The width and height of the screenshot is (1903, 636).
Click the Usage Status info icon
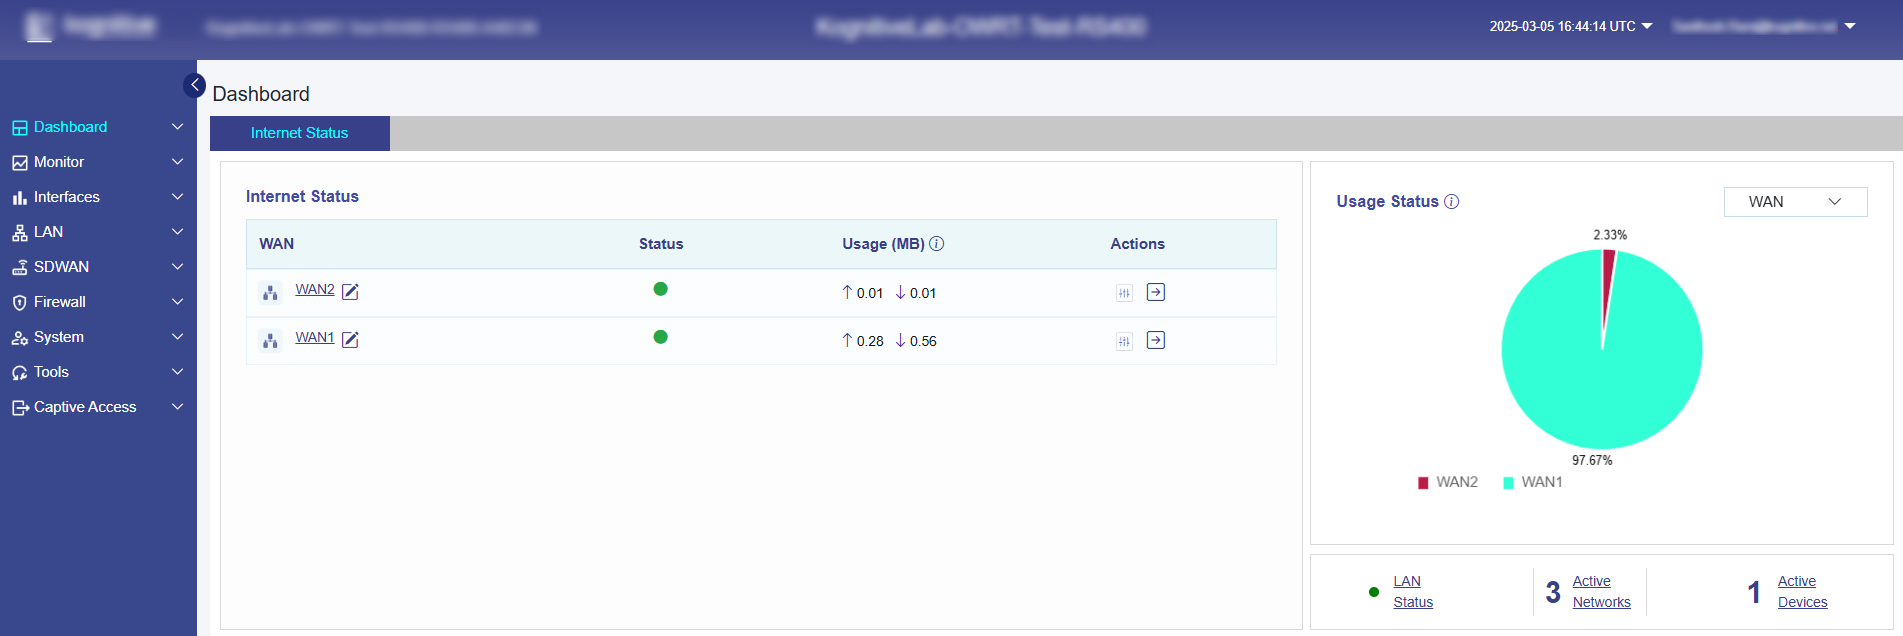click(1452, 201)
